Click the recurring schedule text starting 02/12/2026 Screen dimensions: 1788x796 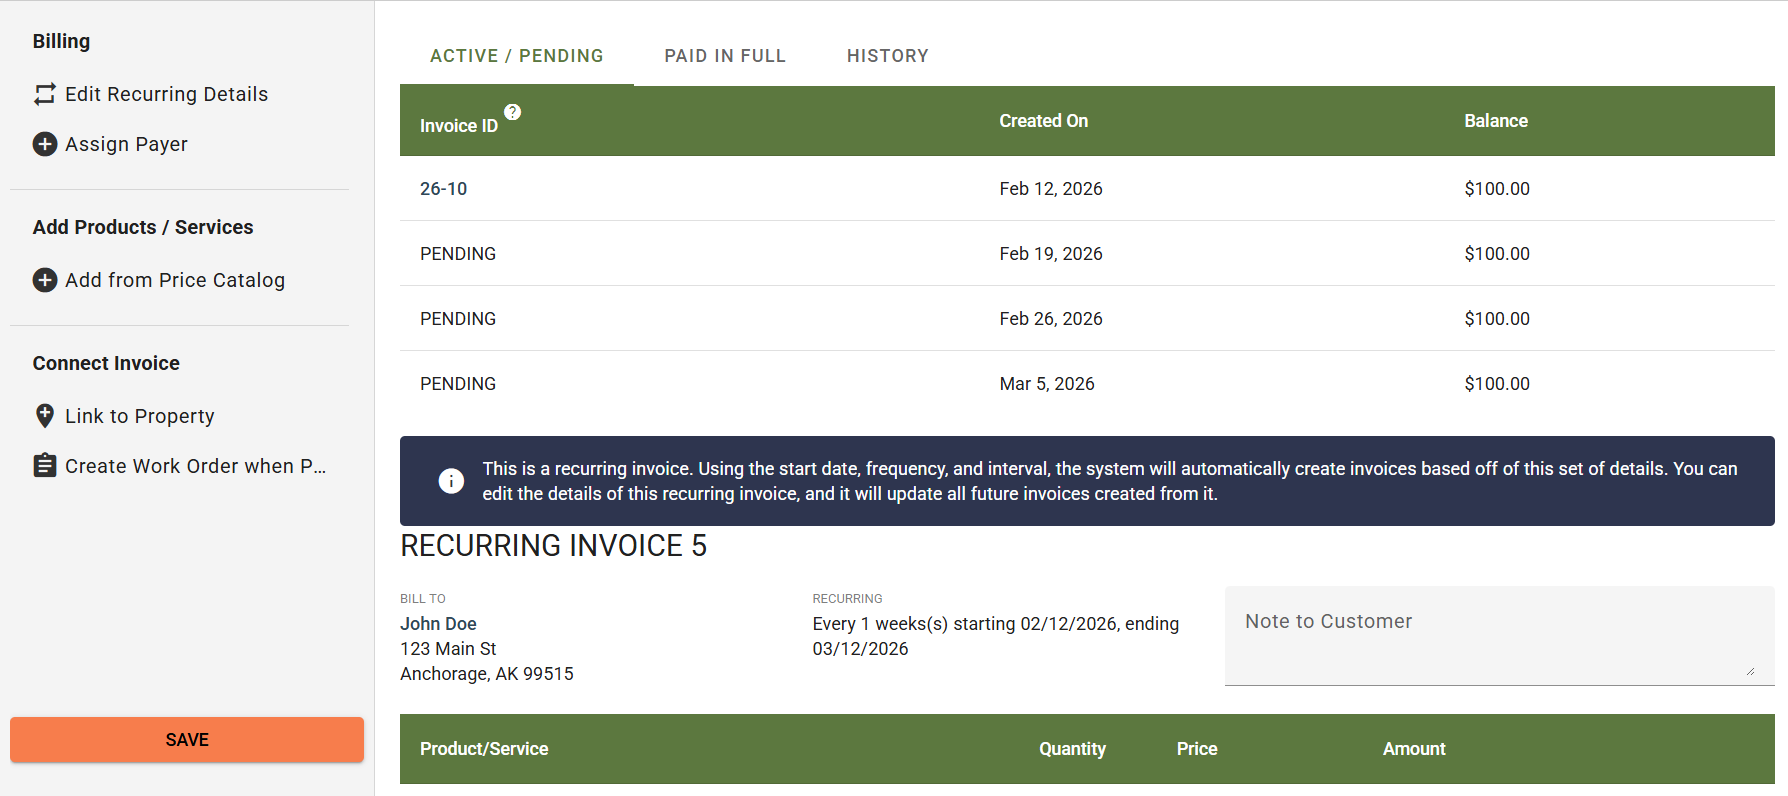pos(996,636)
